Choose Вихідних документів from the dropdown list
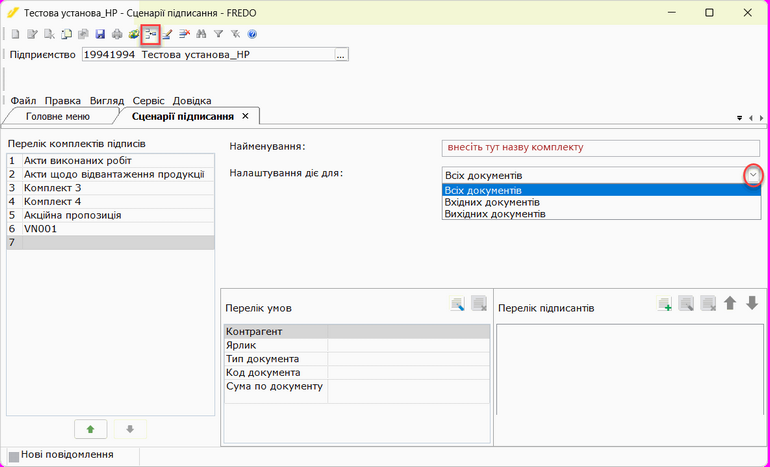The width and height of the screenshot is (770, 467). 601,214
